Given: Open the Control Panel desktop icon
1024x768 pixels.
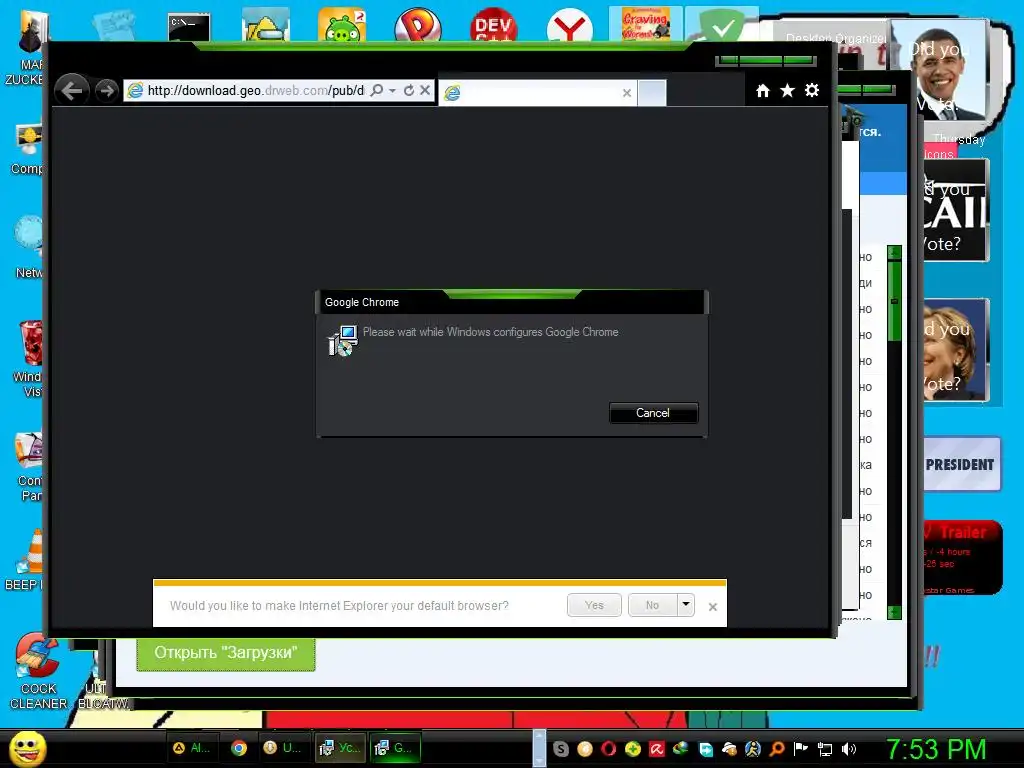Looking at the screenshot, I should [x=29, y=466].
